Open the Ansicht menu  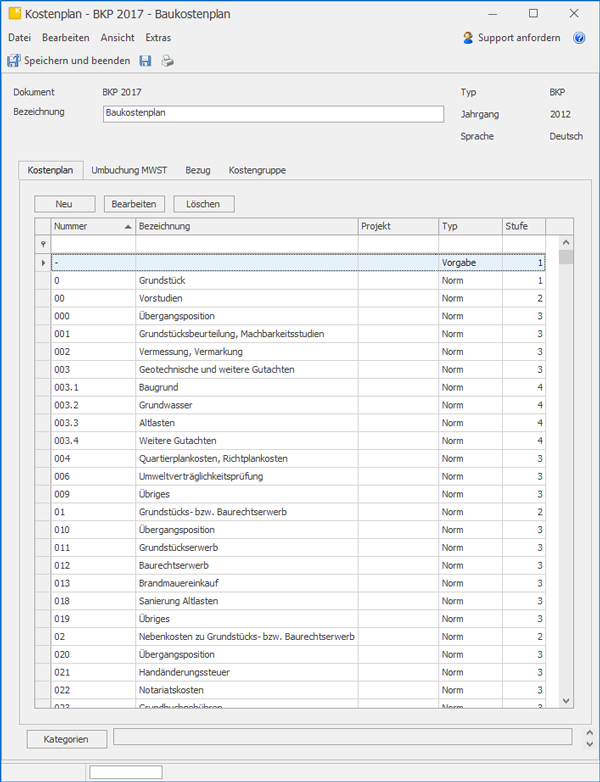(x=118, y=38)
